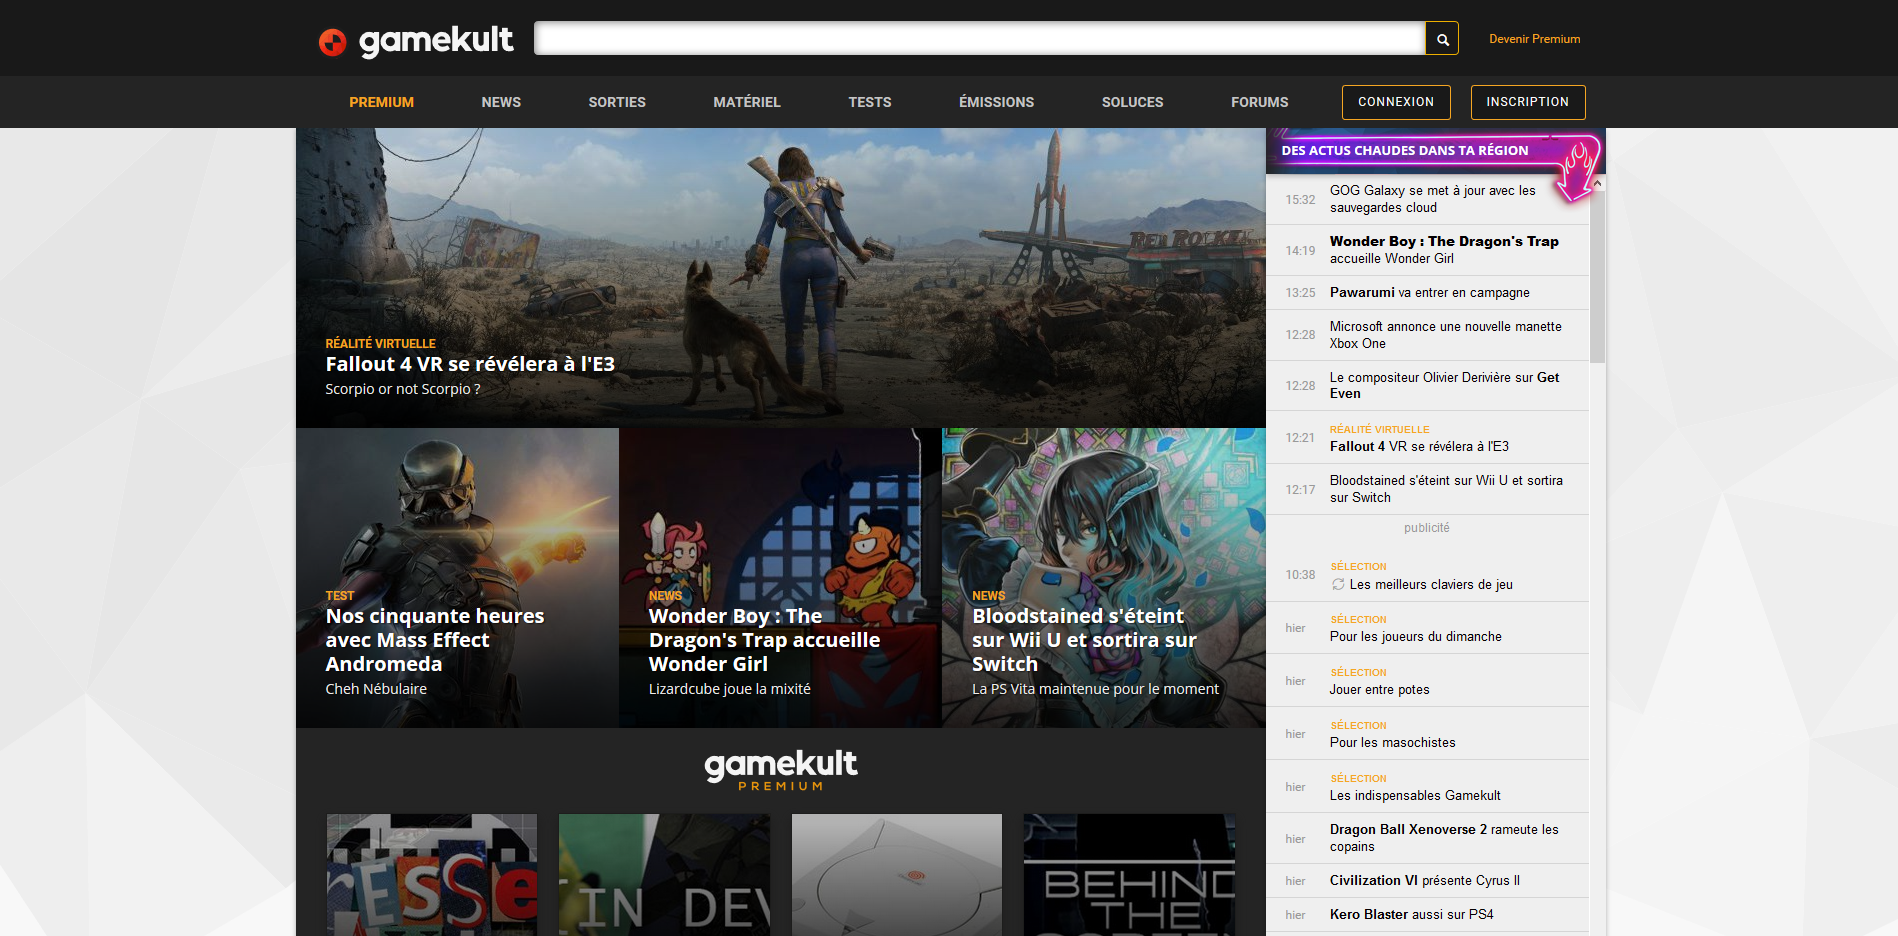Click the Scorpio or not Scorpio subtitle

point(402,389)
